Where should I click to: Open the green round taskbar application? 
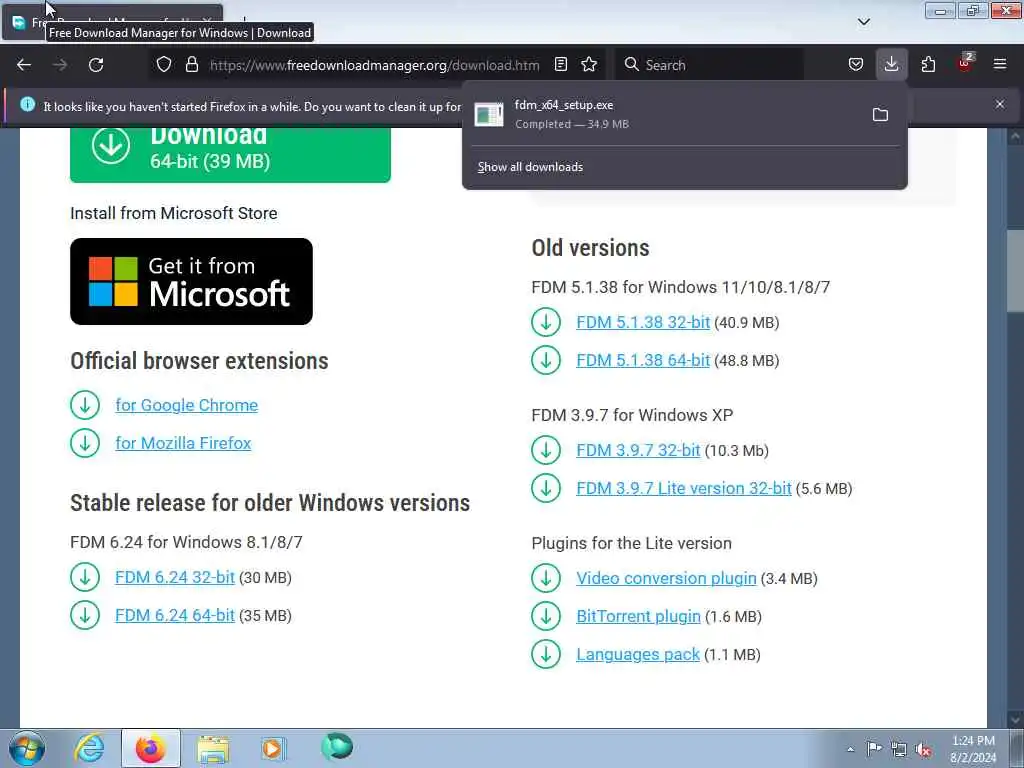pyautogui.click(x=336, y=746)
